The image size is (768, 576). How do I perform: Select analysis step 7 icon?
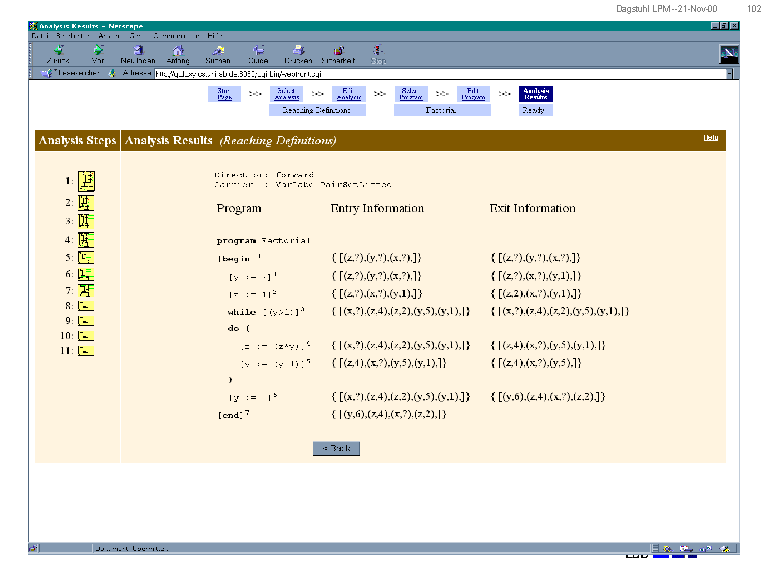[87, 290]
